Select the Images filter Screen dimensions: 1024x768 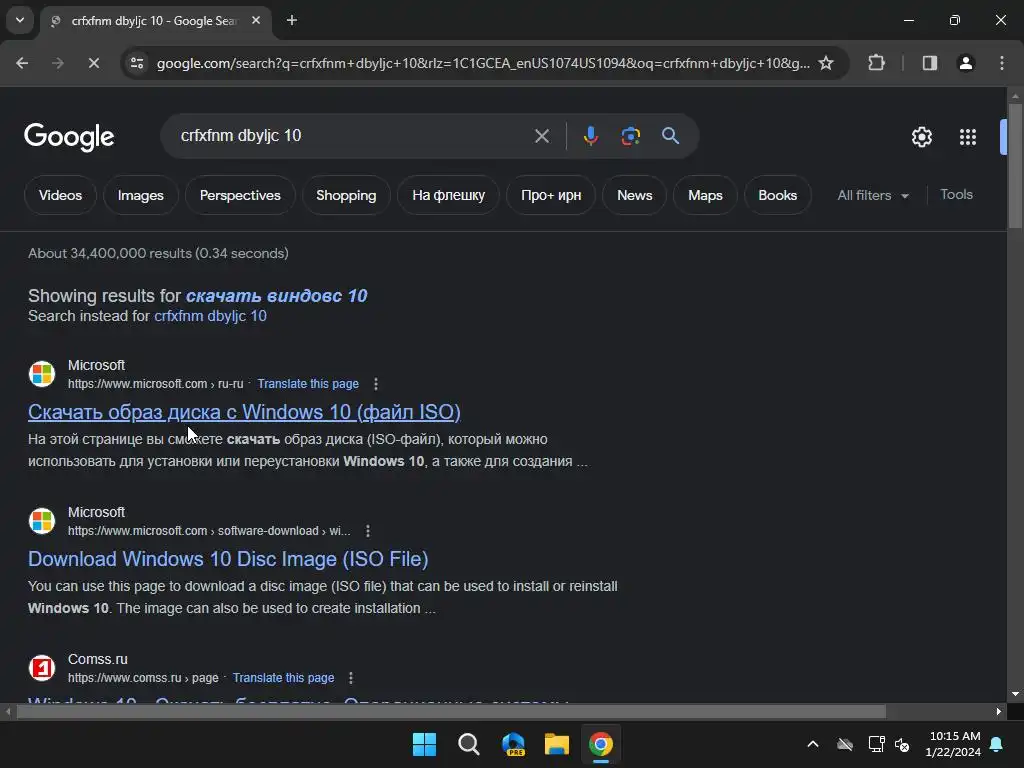140,195
